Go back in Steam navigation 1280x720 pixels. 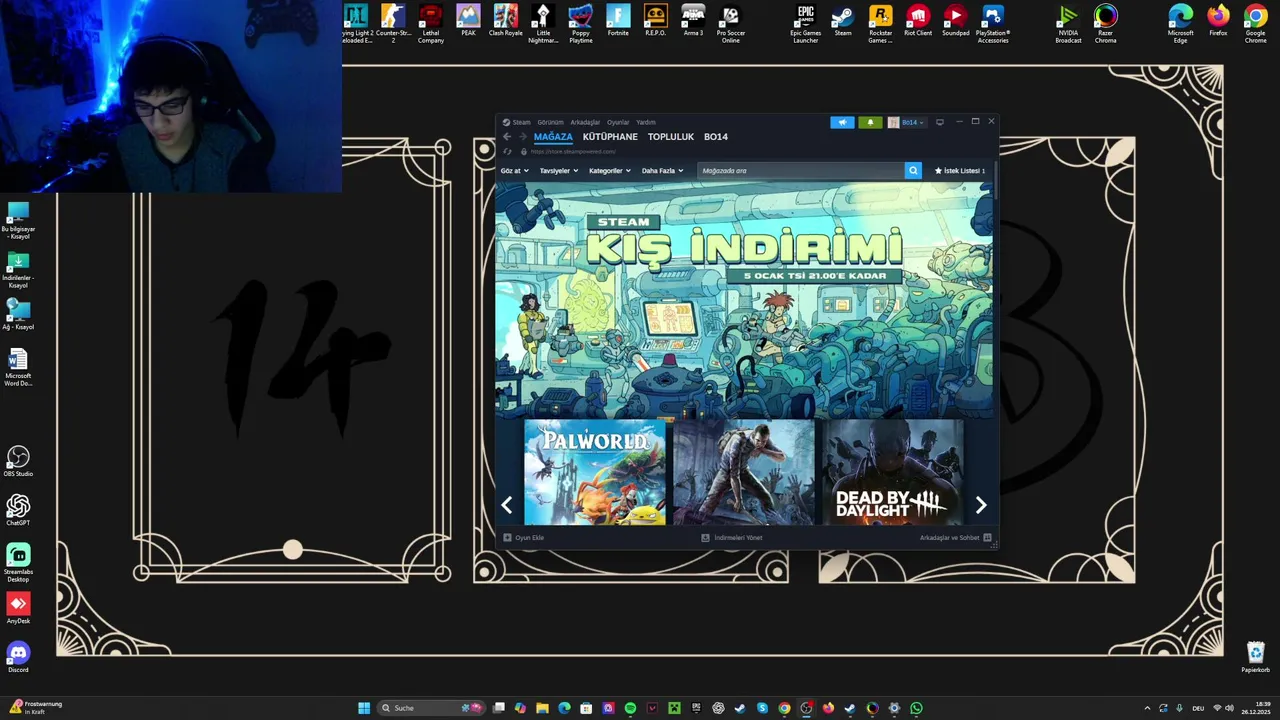point(507,137)
